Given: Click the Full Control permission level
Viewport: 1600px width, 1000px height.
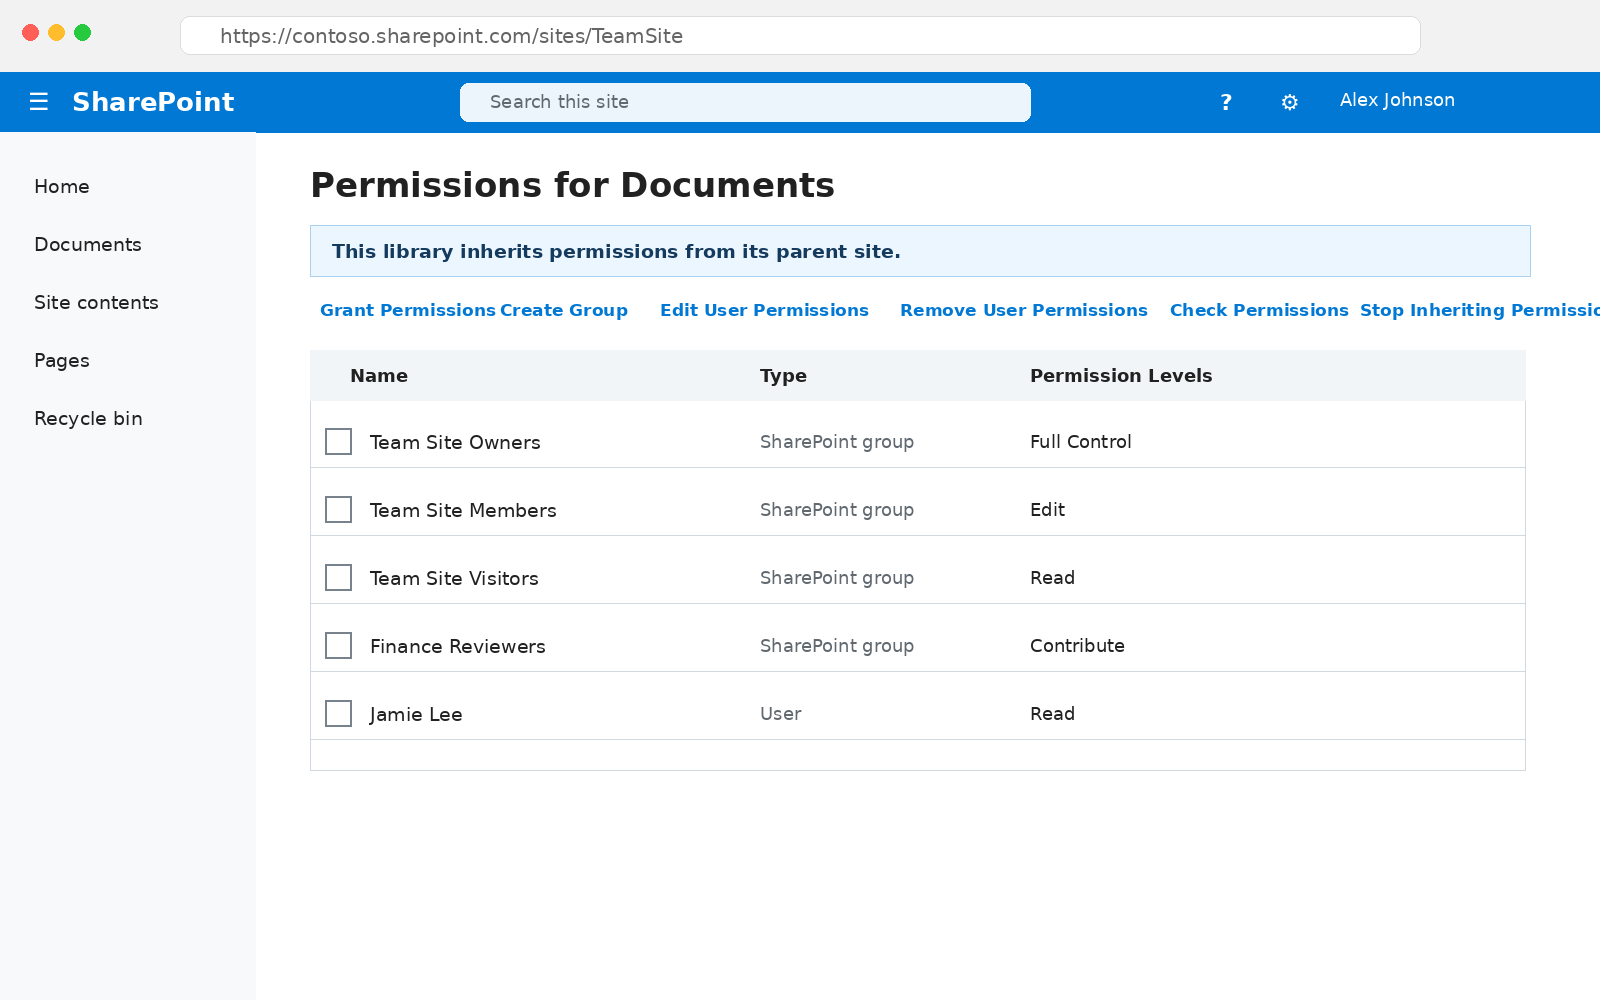Looking at the screenshot, I should coord(1081,442).
